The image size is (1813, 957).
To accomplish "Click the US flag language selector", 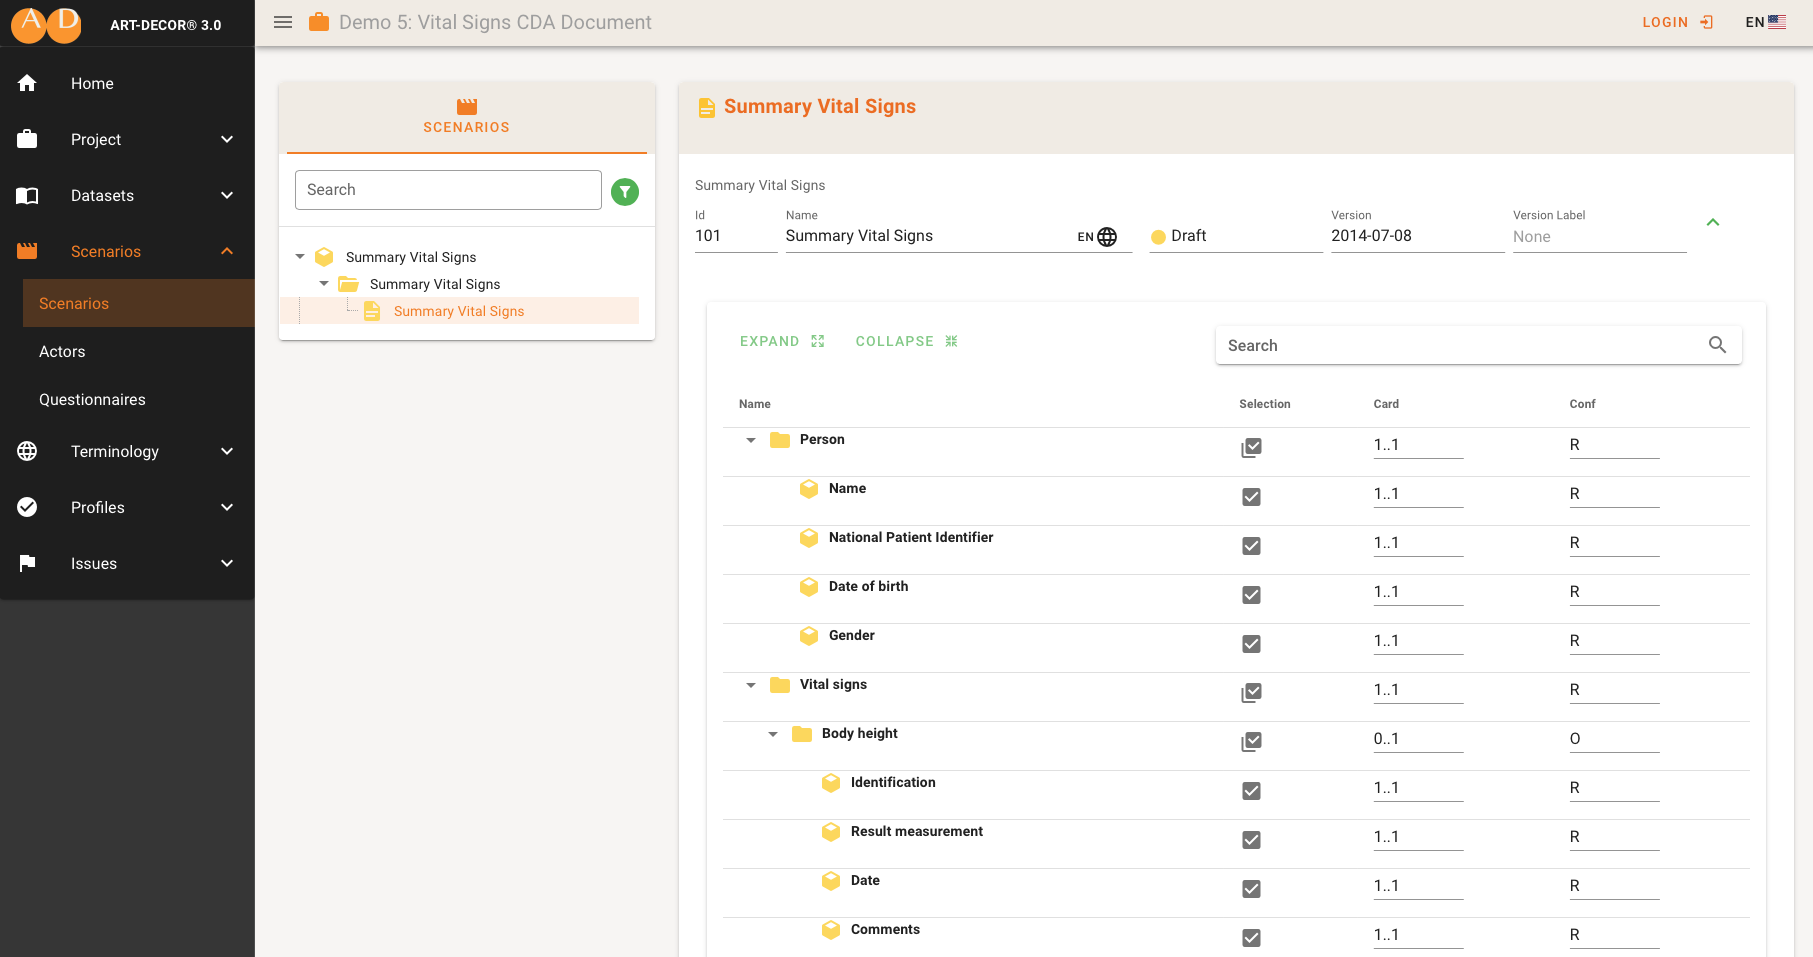I will click(1776, 22).
